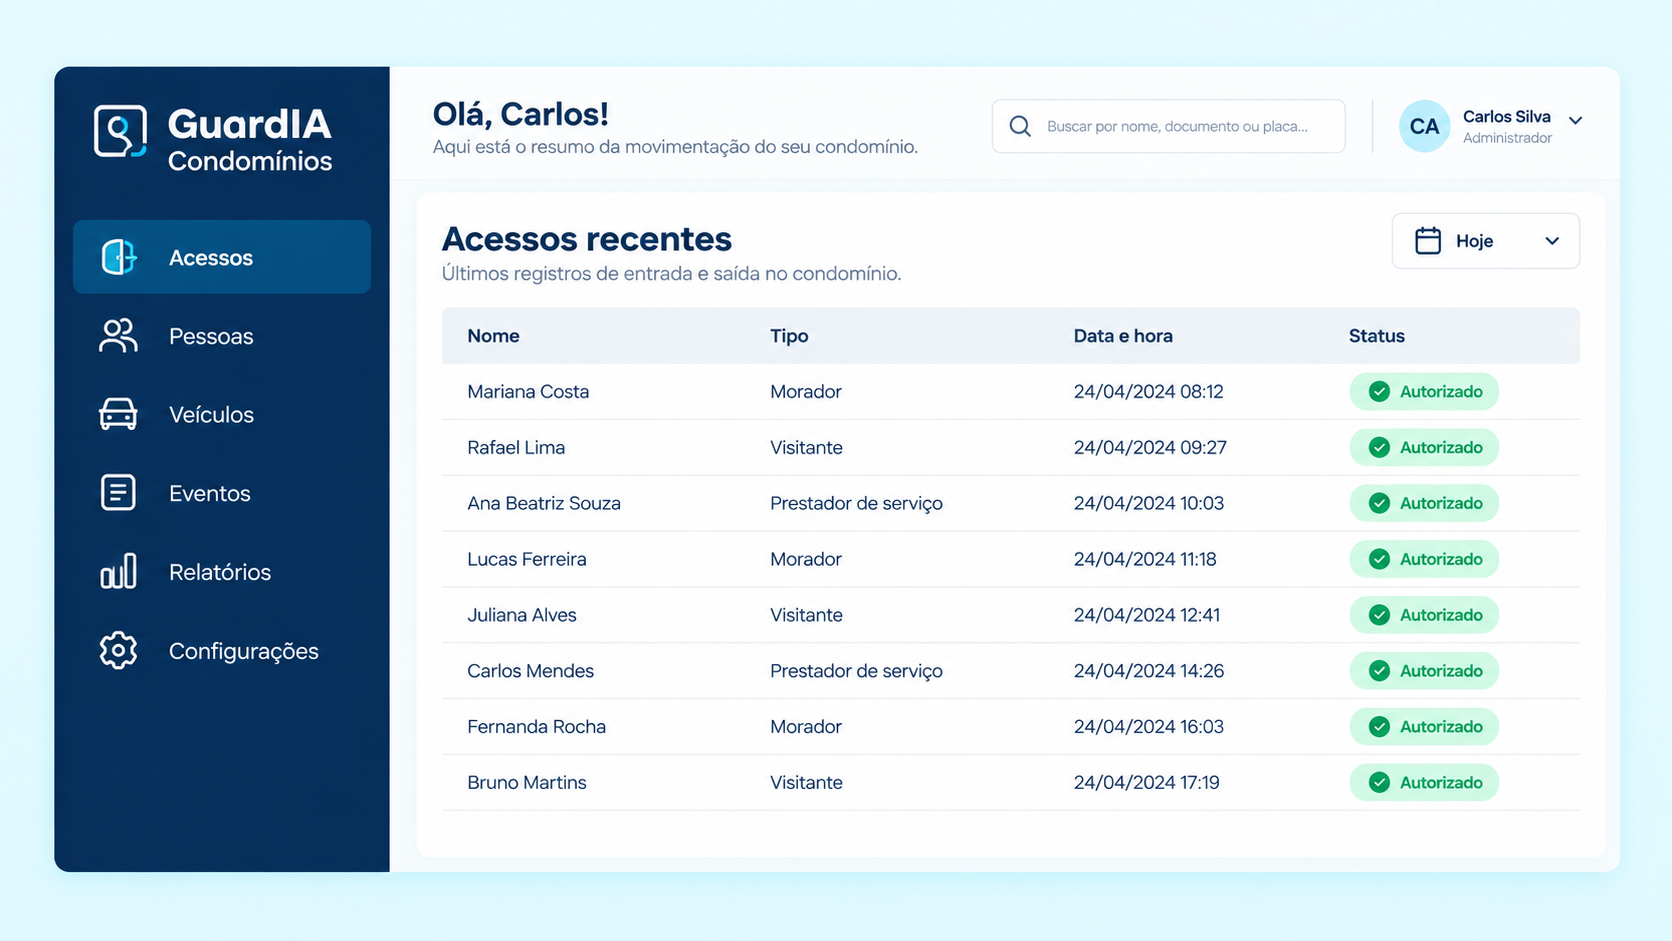Click the Olá, Carlos! greeting heading
Viewport: 1672px width, 941px height.
[x=520, y=114]
